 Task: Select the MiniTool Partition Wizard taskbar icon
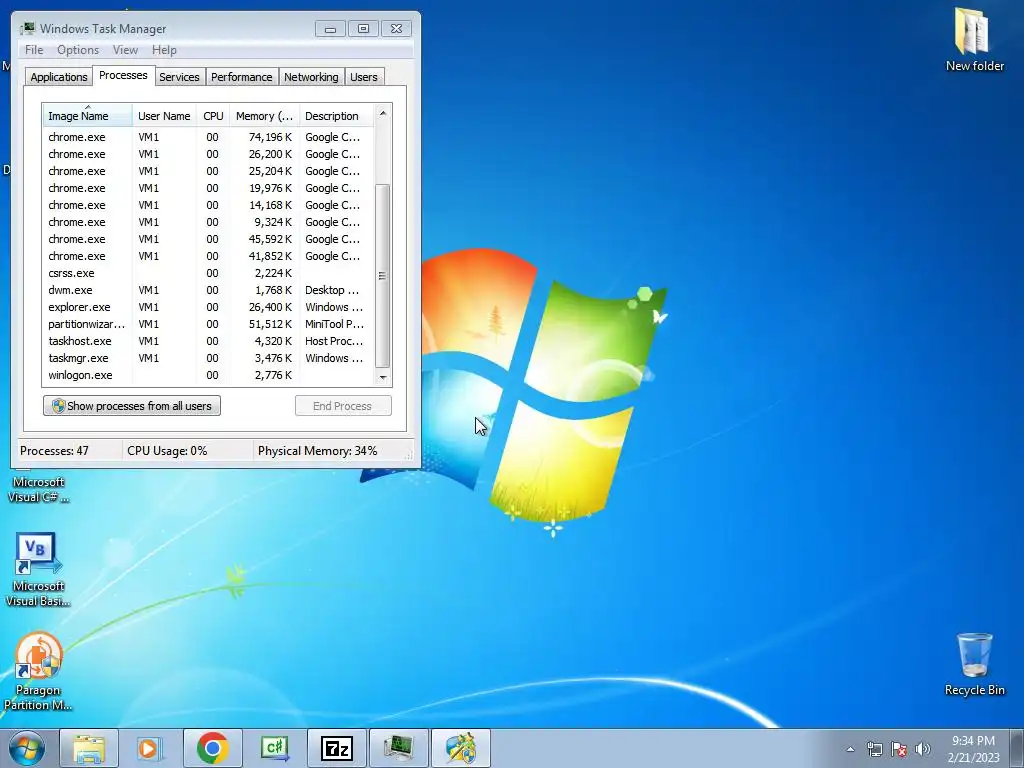(460, 748)
